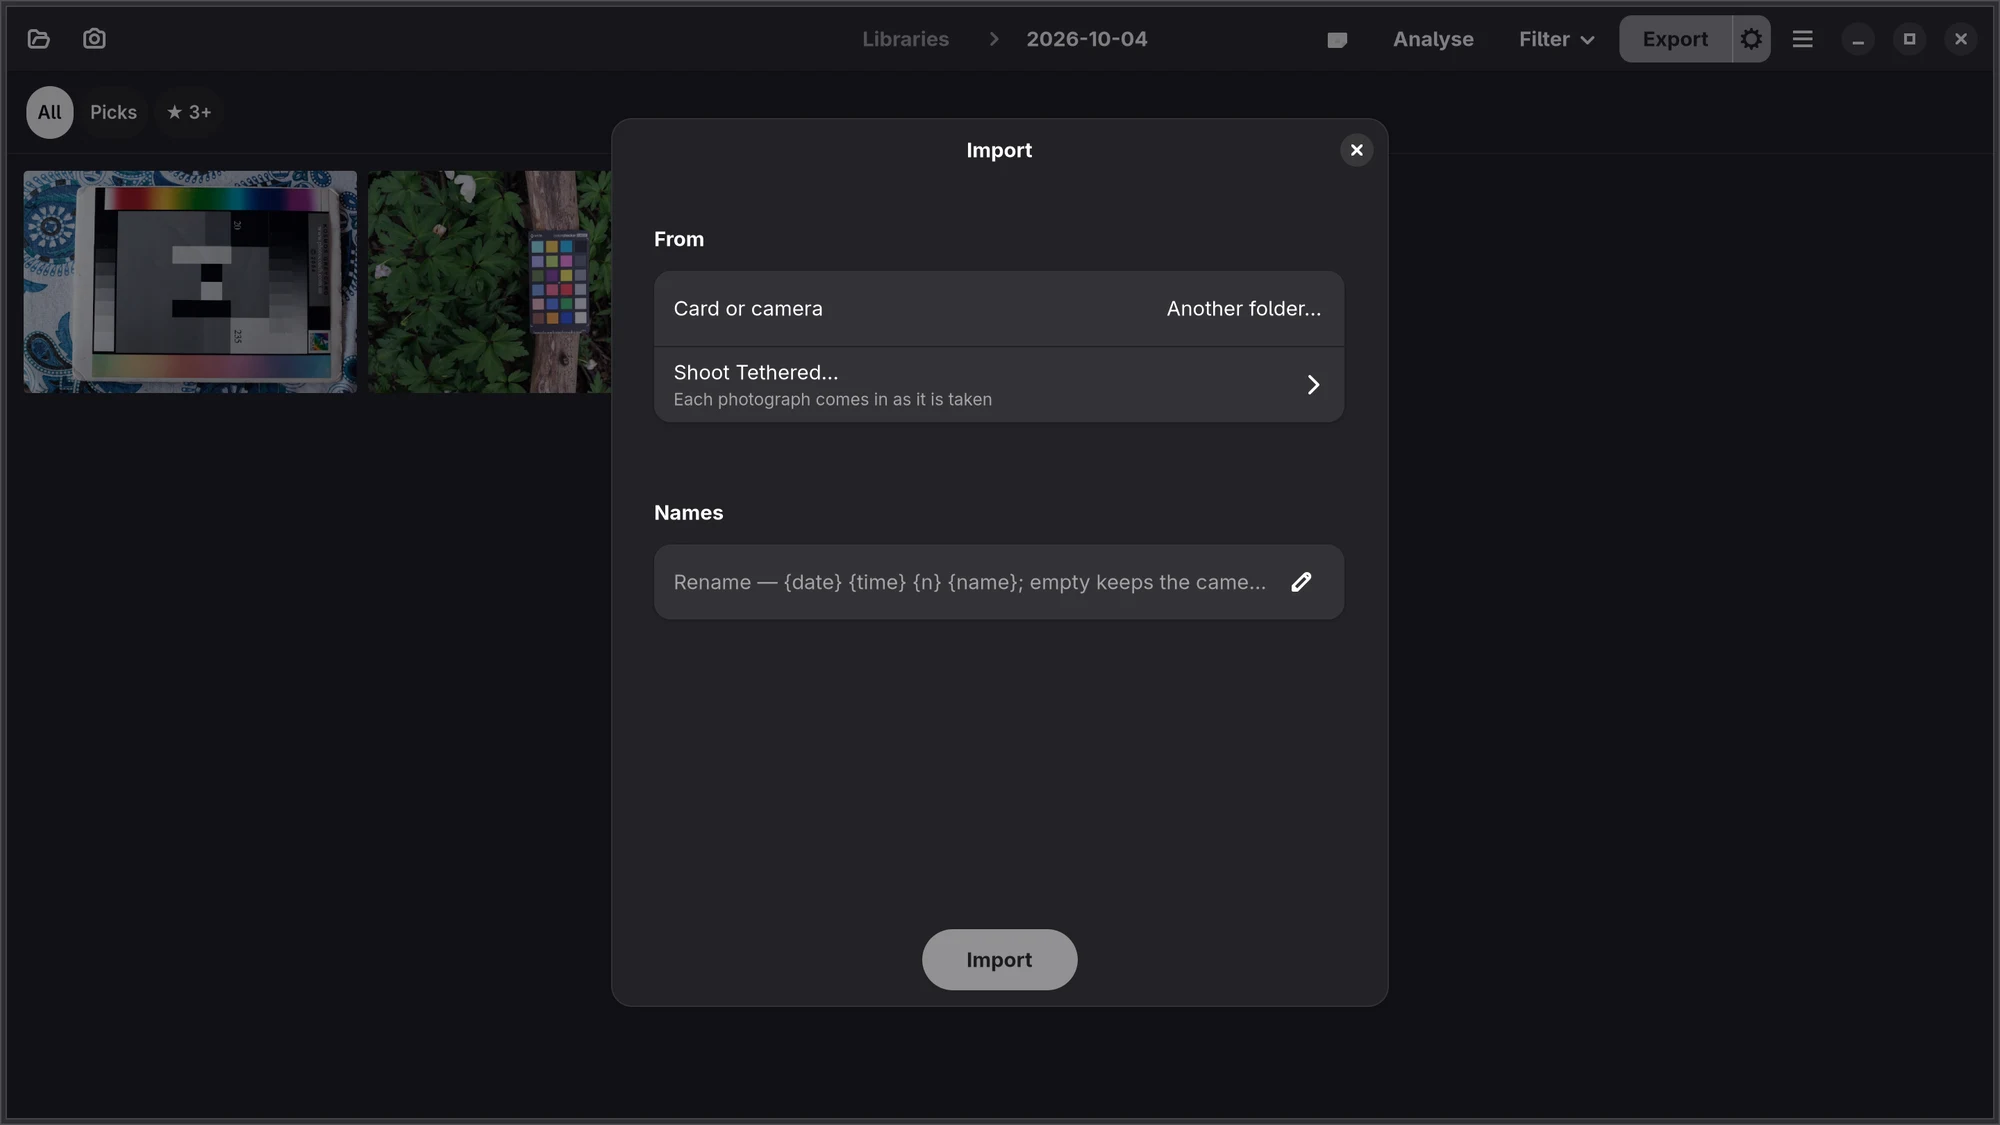
Task: Minimize the application window
Action: (x=1858, y=39)
